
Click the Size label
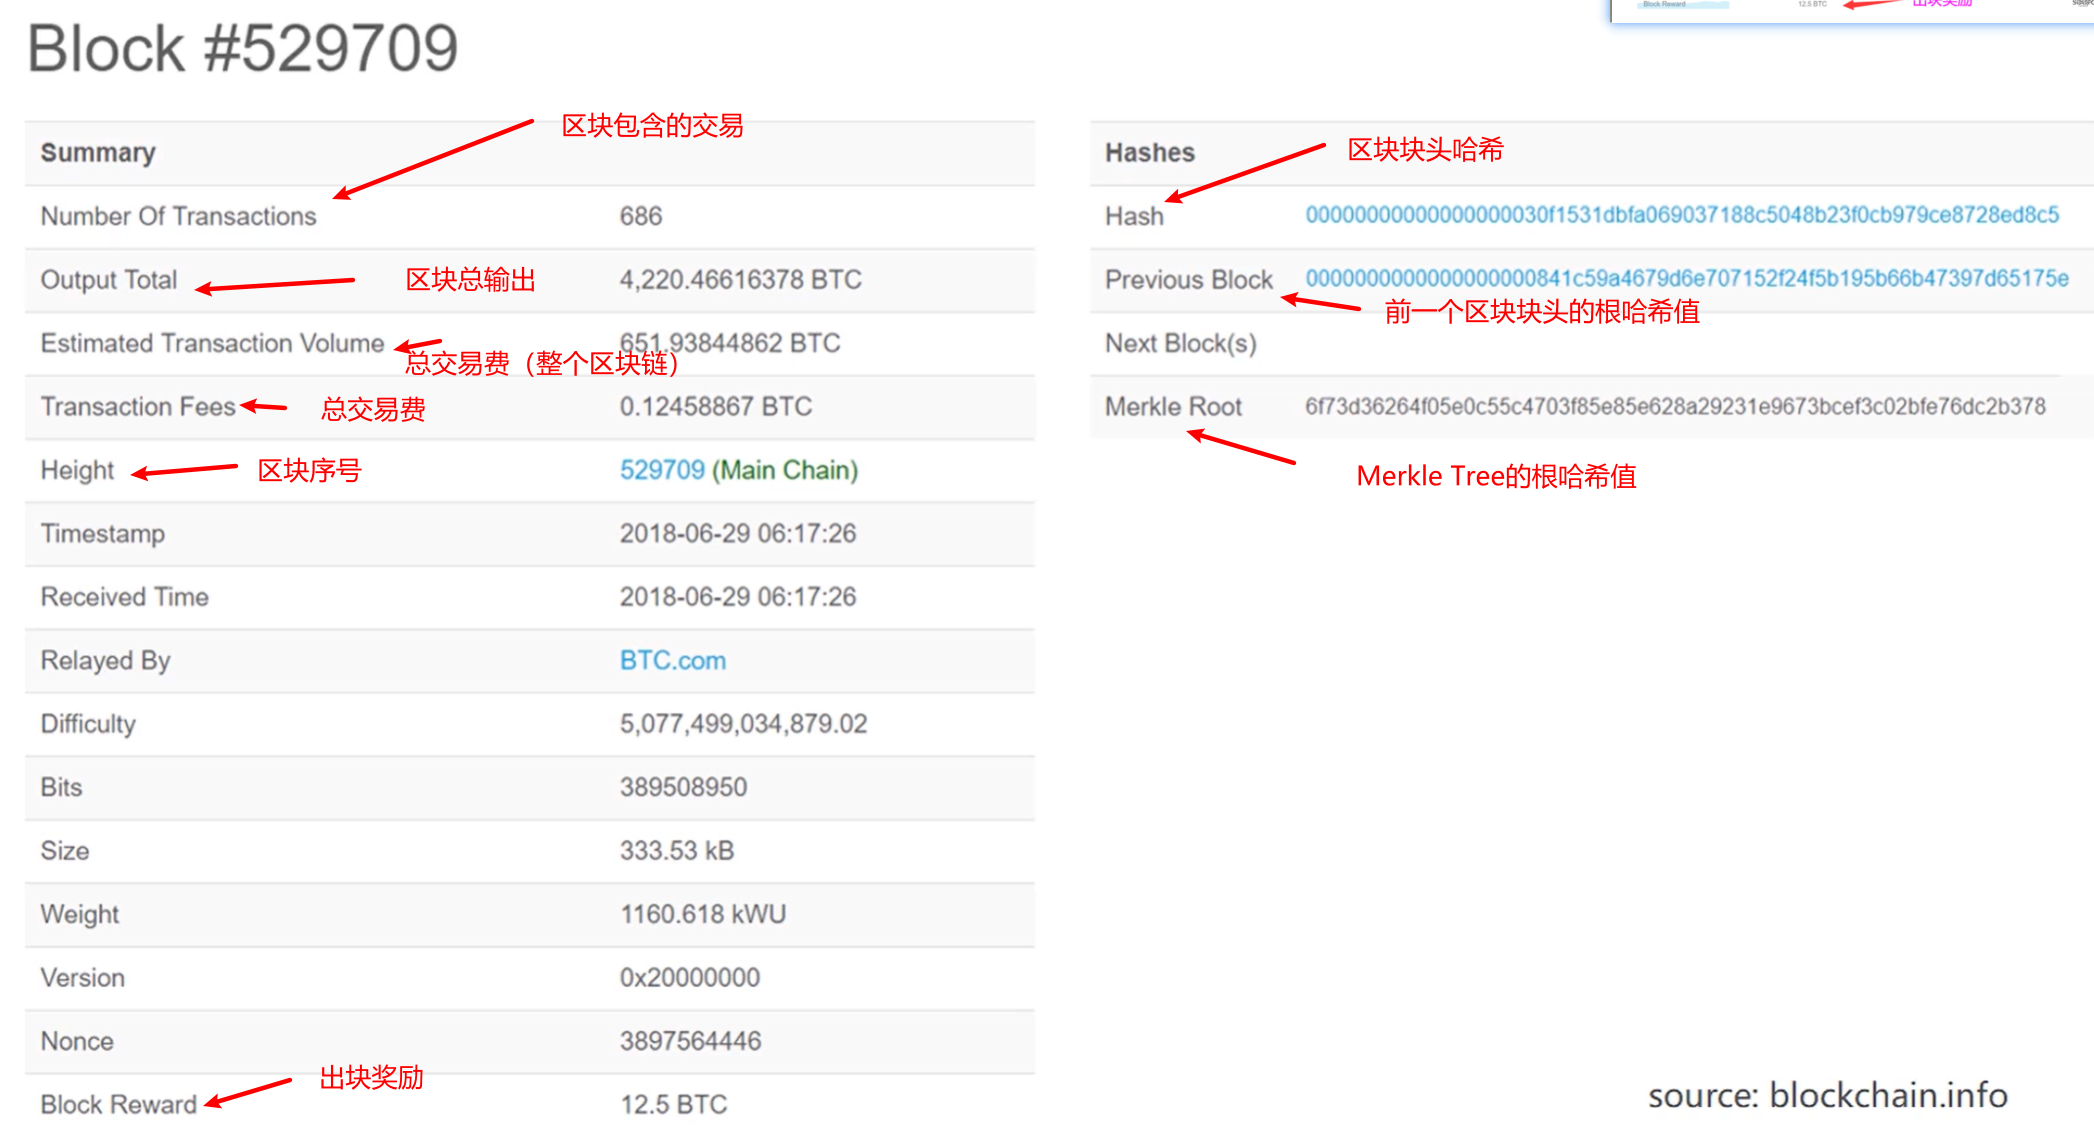point(65,851)
